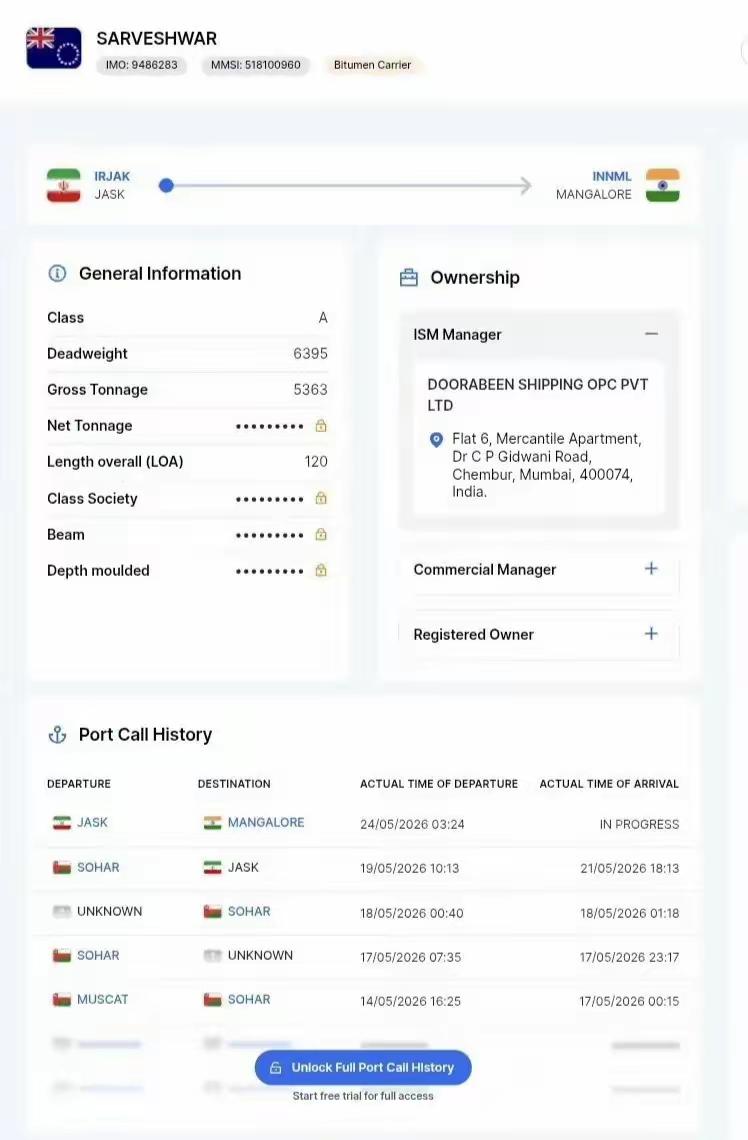This screenshot has width=748, height=1140.
Task: Click the General Information info icon
Action: [x=57, y=273]
